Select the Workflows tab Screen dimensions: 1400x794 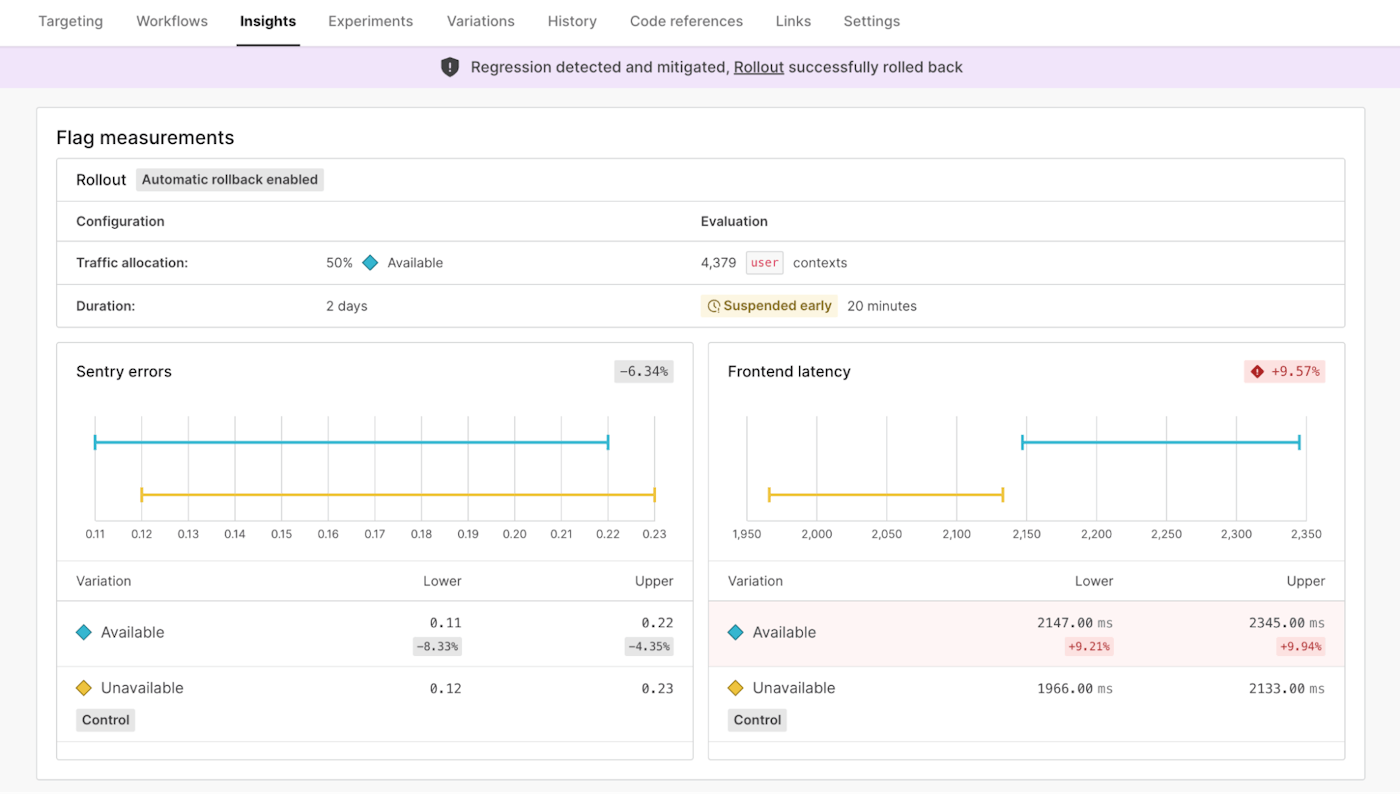click(172, 21)
